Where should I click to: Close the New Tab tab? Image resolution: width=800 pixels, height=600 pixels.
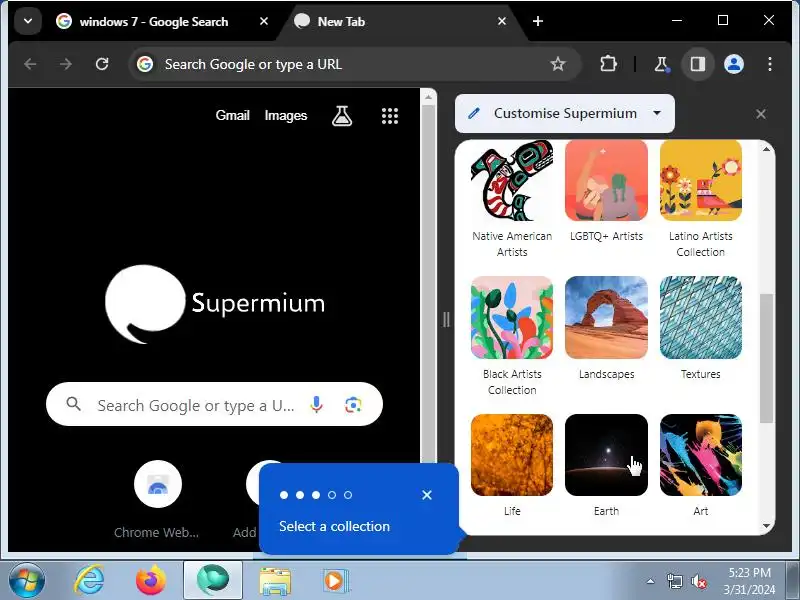click(x=502, y=21)
